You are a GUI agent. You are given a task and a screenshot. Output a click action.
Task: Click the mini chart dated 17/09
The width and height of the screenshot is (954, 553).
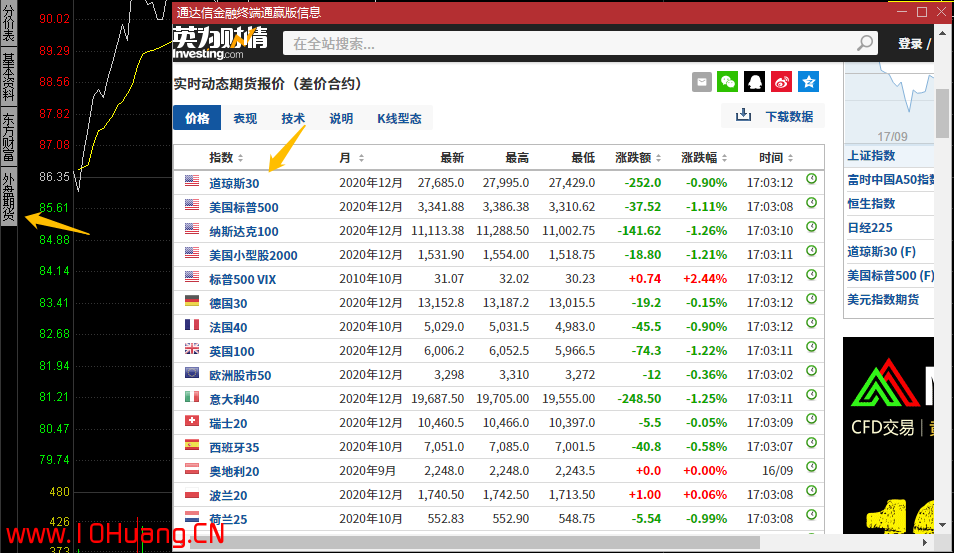pos(889,103)
